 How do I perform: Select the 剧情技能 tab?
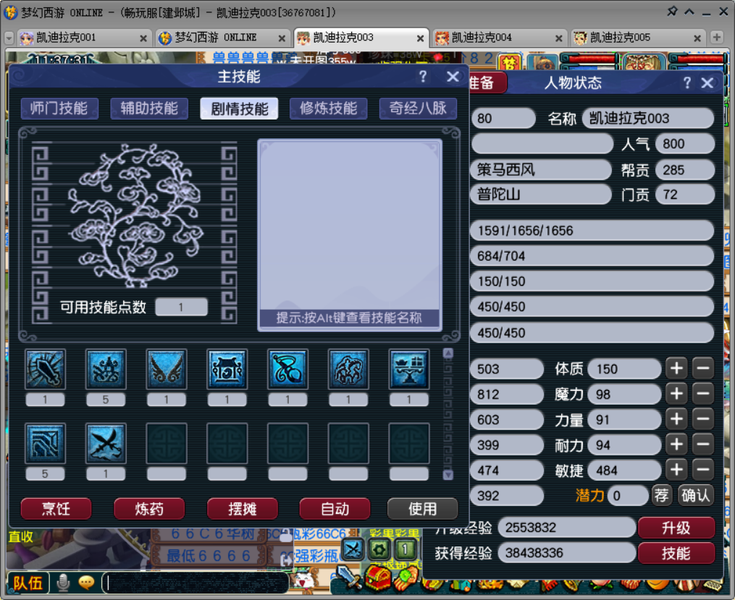tap(239, 108)
